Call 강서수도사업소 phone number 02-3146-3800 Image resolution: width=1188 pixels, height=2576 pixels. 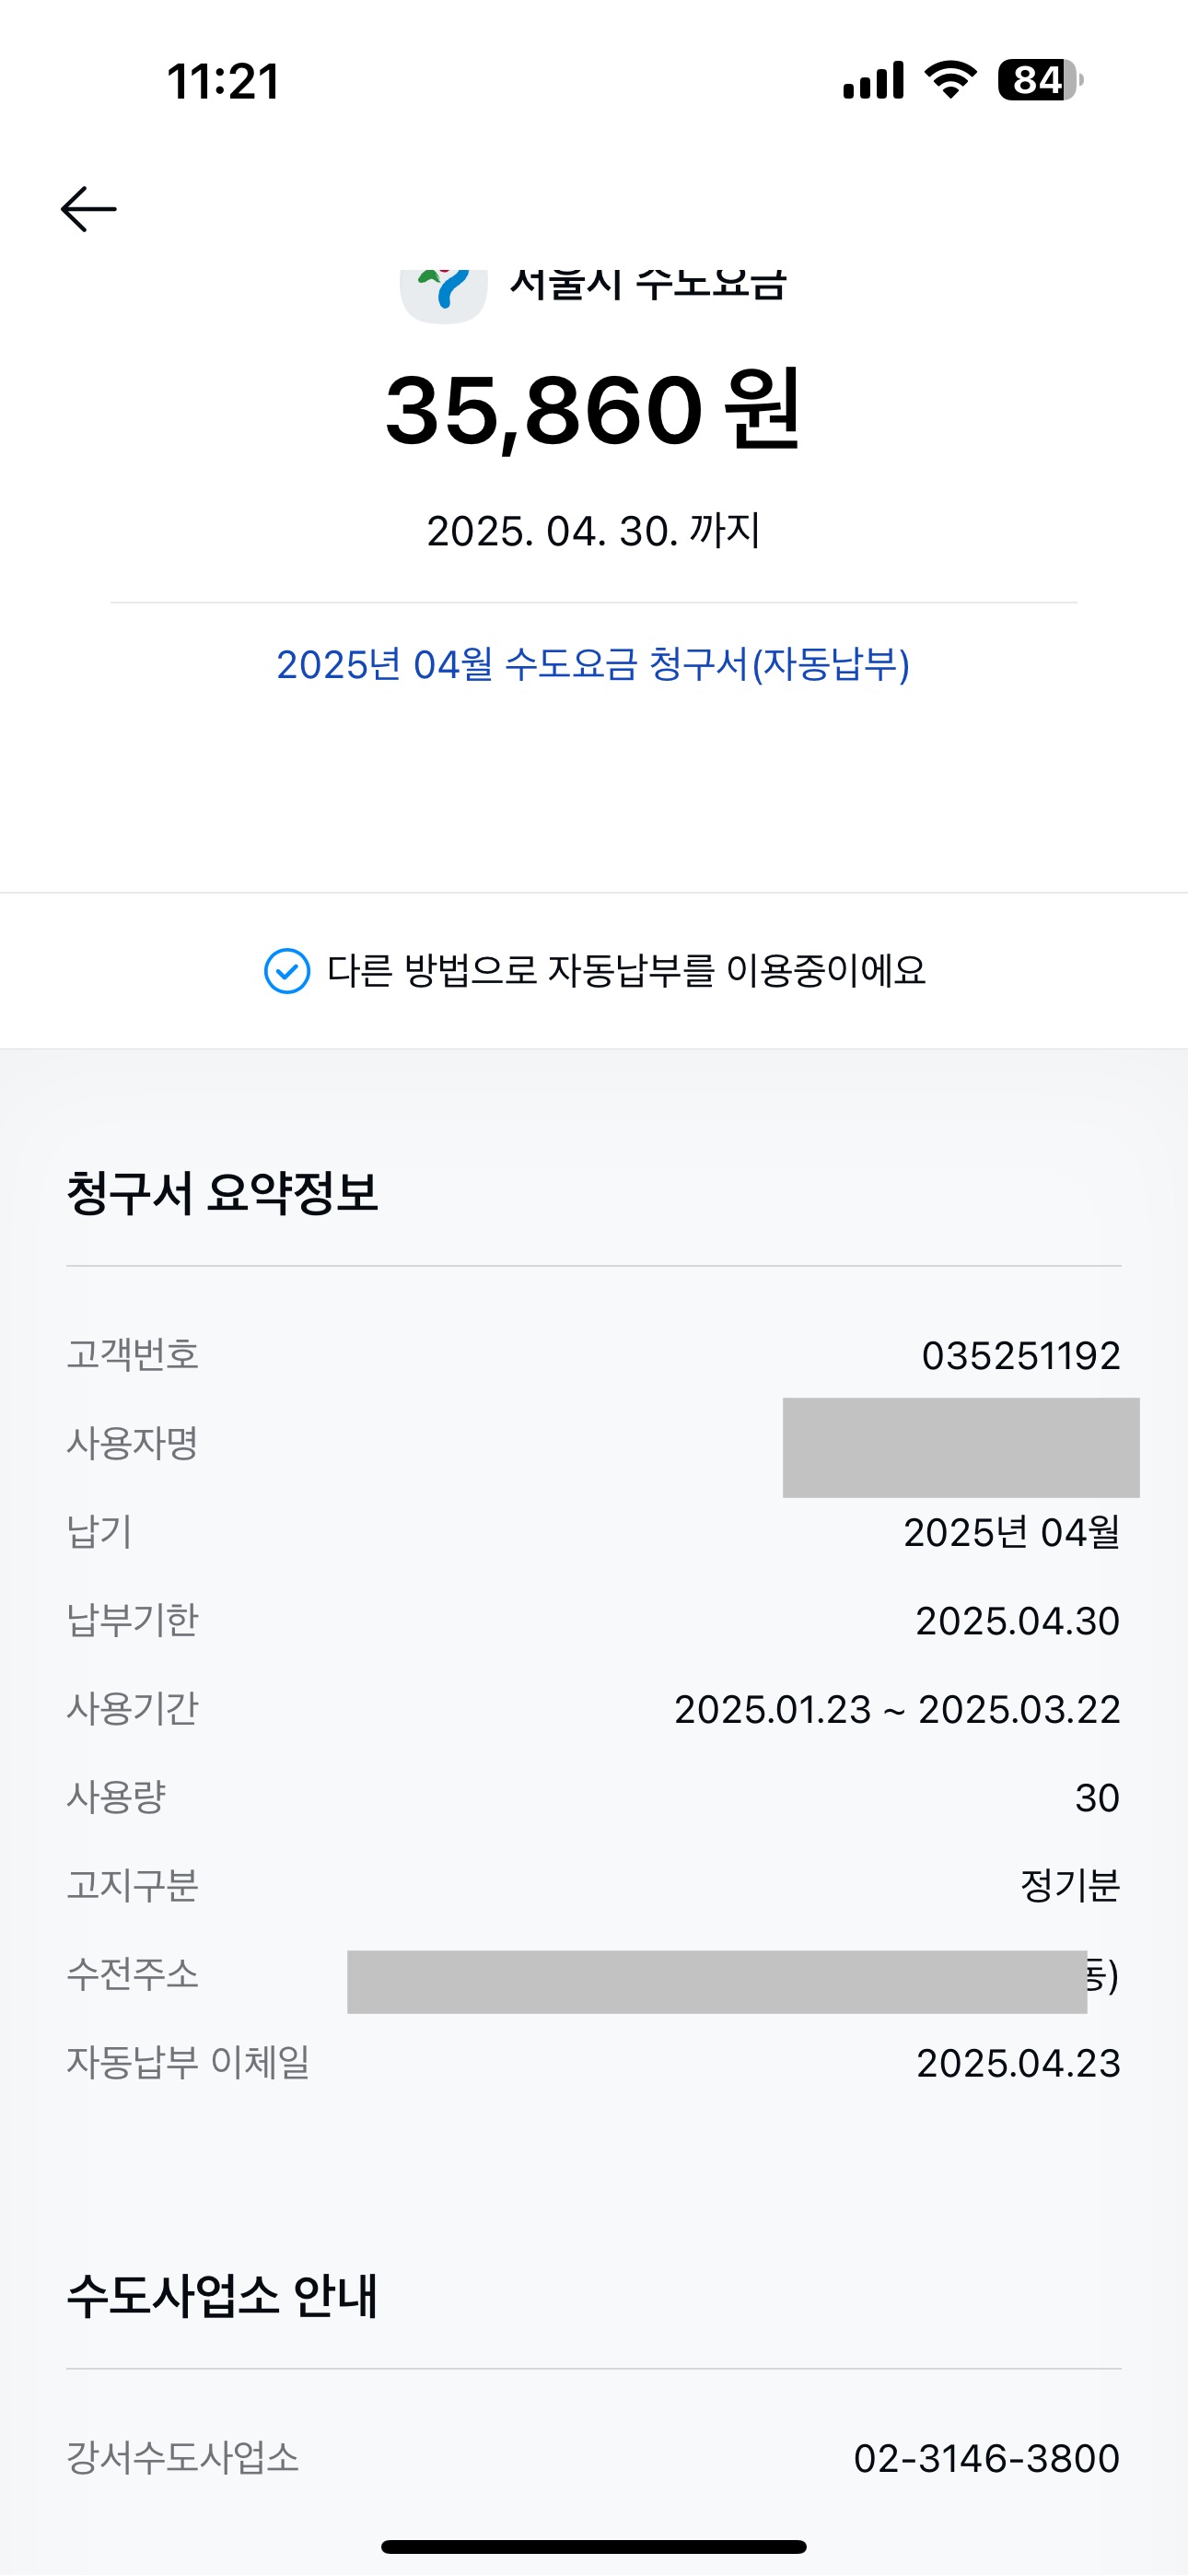coord(986,2458)
